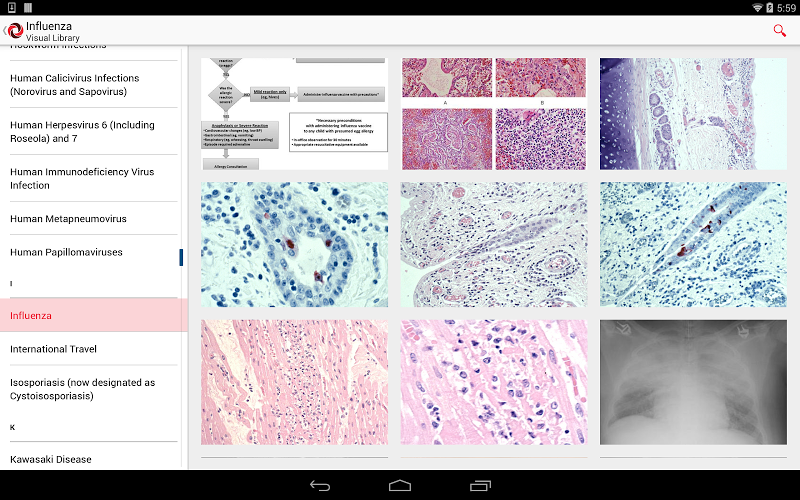This screenshot has width=800, height=500.
Task: Select Human Metapneumovirus in the list
Action: [x=93, y=218]
